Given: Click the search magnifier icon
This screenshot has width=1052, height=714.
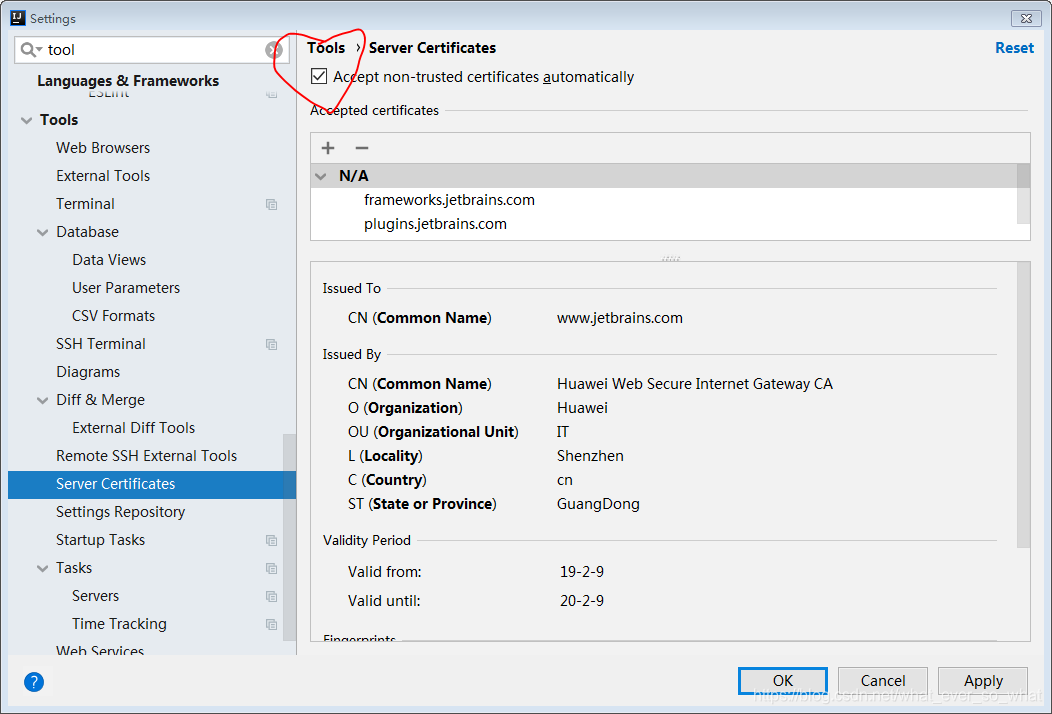Looking at the screenshot, I should click(30, 50).
